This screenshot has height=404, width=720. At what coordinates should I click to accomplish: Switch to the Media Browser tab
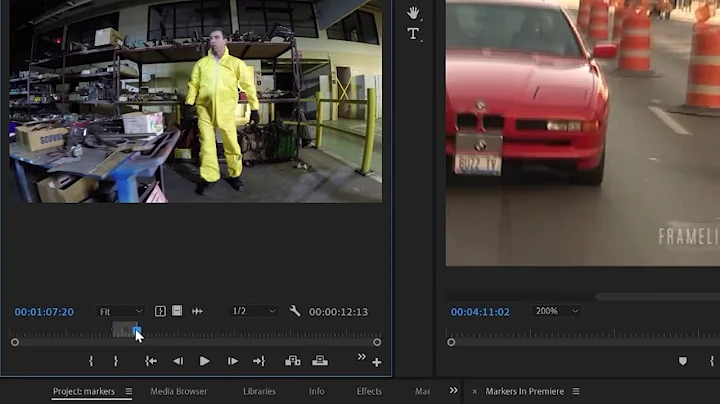point(179,392)
